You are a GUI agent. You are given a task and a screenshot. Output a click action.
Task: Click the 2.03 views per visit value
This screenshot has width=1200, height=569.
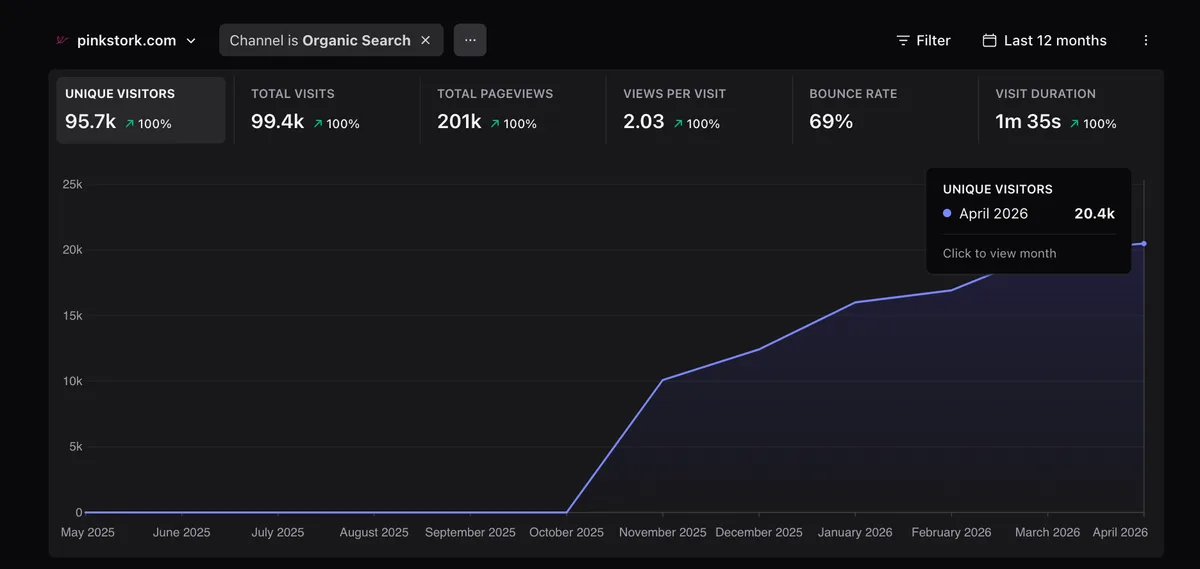(644, 122)
